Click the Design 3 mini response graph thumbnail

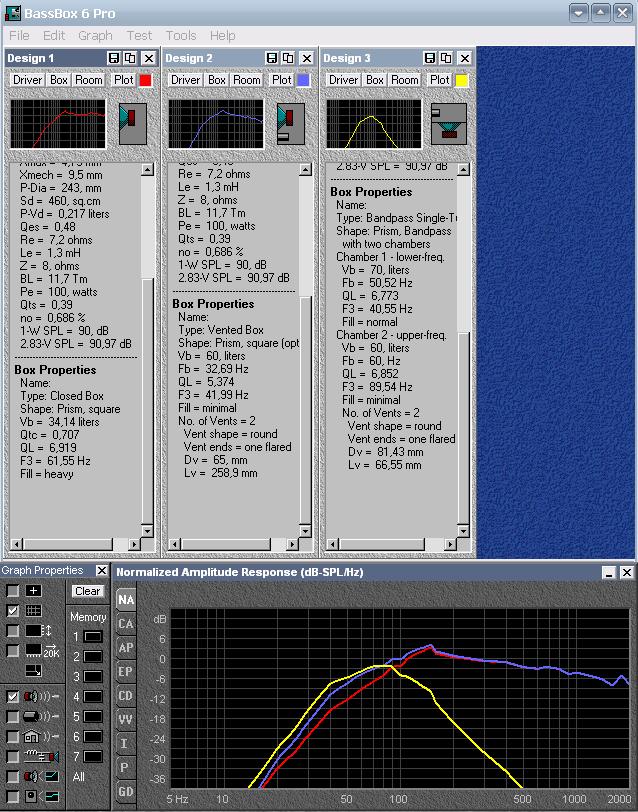click(374, 123)
